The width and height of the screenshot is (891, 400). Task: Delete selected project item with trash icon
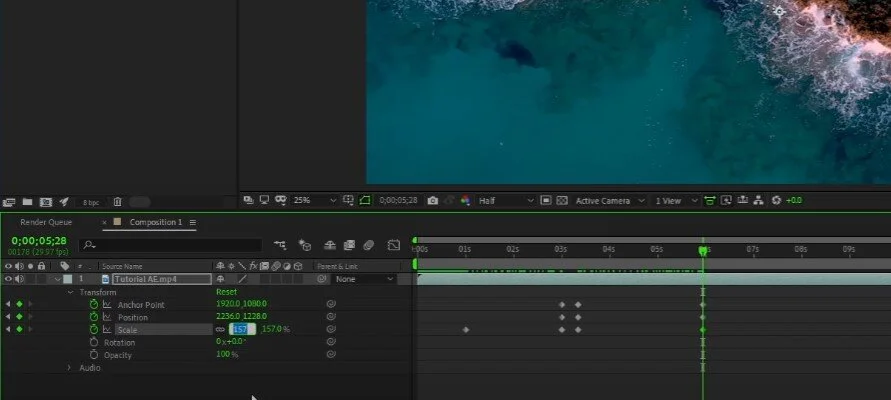(117, 202)
